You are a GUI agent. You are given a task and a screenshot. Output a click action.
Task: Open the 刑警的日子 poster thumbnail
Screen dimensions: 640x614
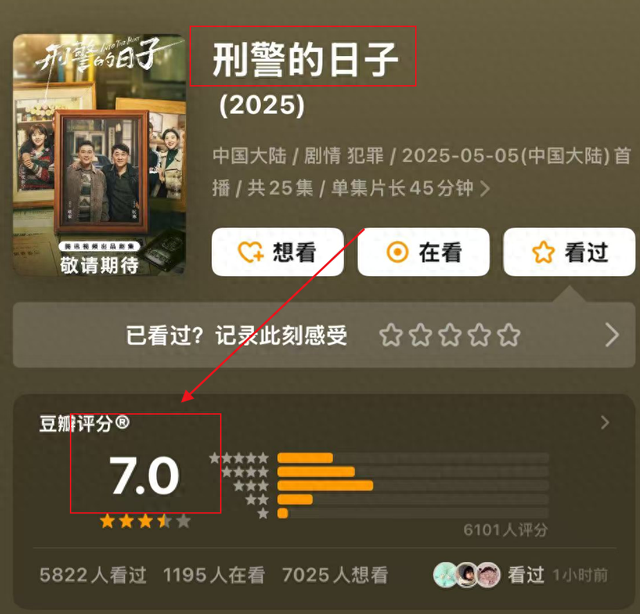point(99,154)
